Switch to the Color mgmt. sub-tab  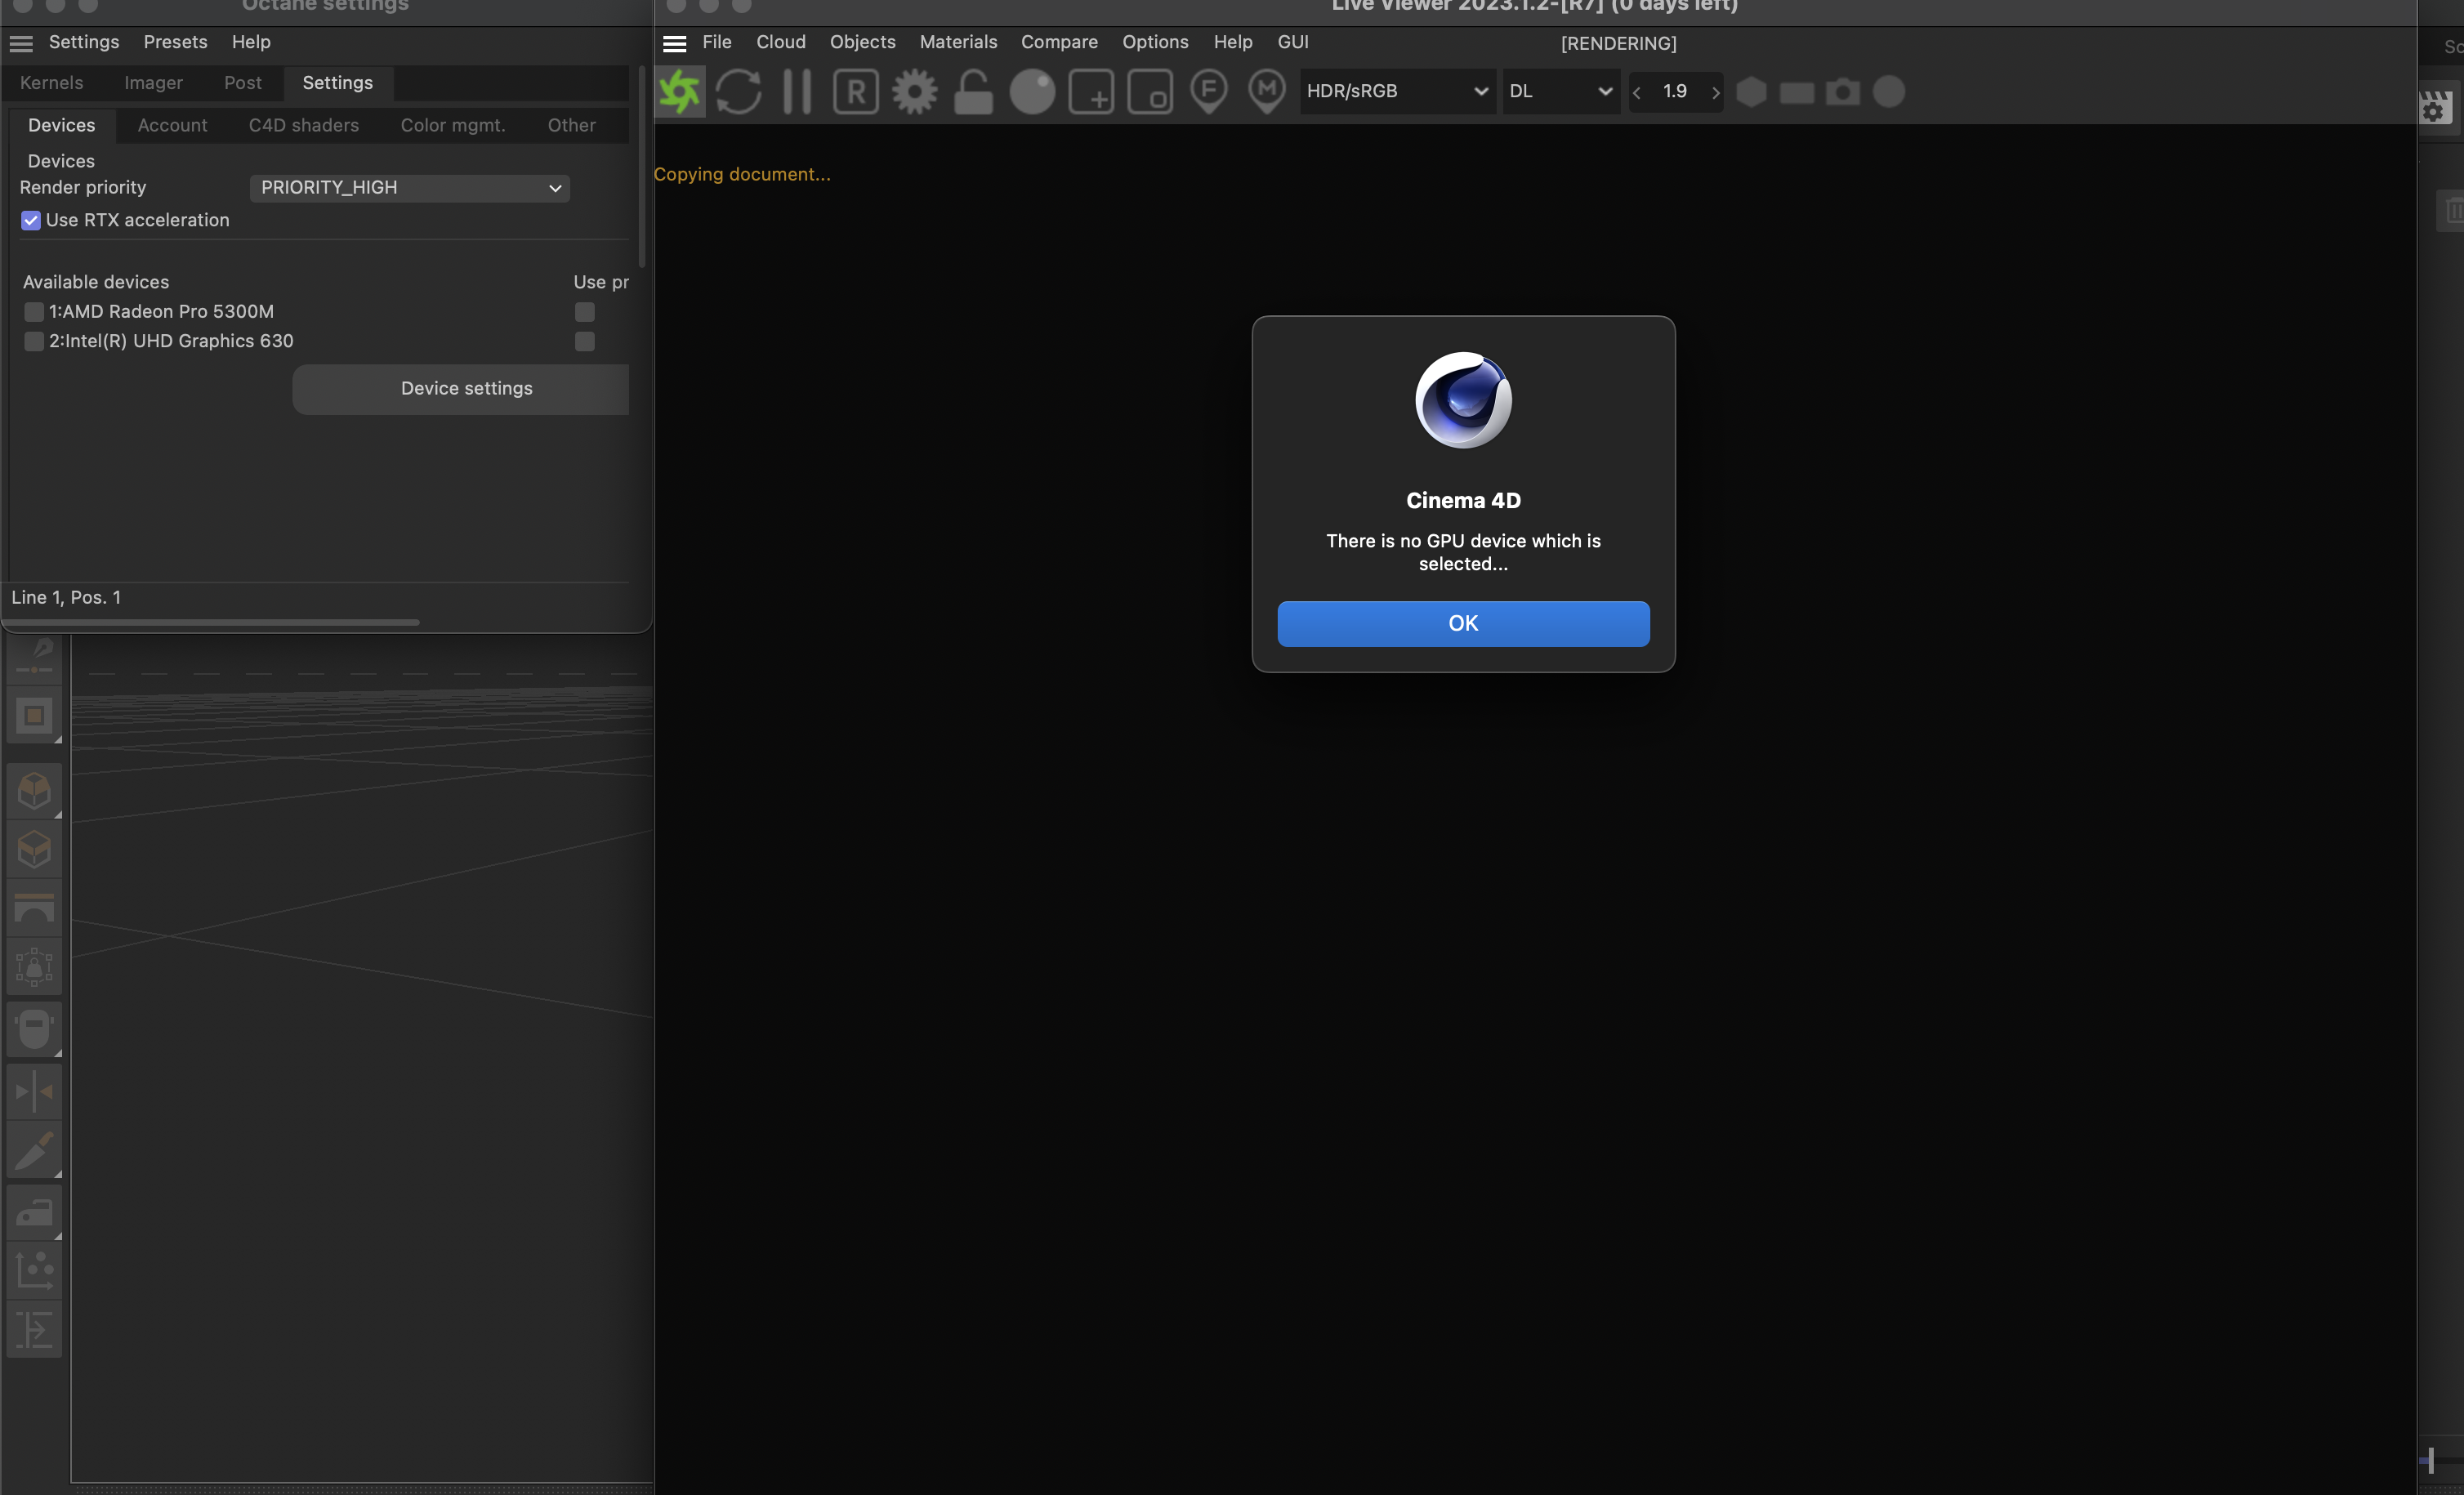[x=453, y=125]
